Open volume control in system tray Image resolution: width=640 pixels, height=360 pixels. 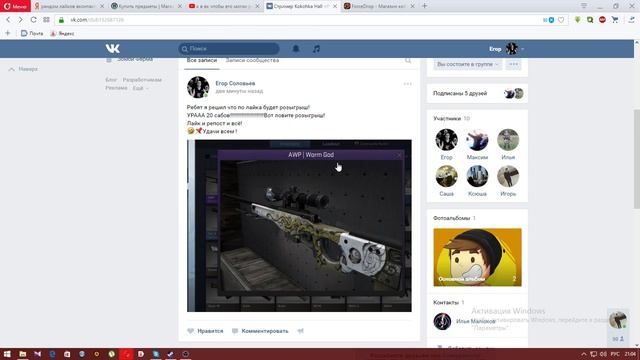point(603,354)
